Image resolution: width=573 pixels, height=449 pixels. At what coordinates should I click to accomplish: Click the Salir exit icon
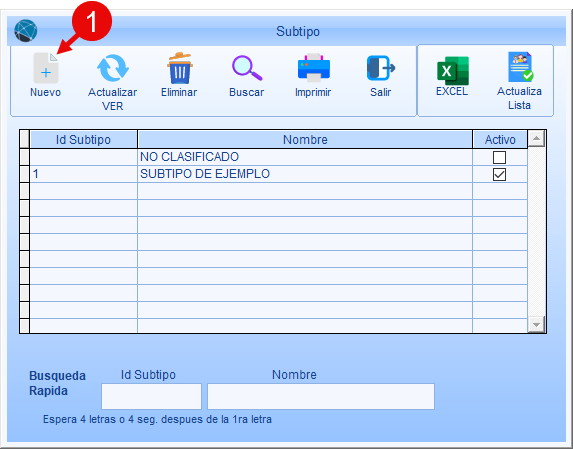(381, 68)
